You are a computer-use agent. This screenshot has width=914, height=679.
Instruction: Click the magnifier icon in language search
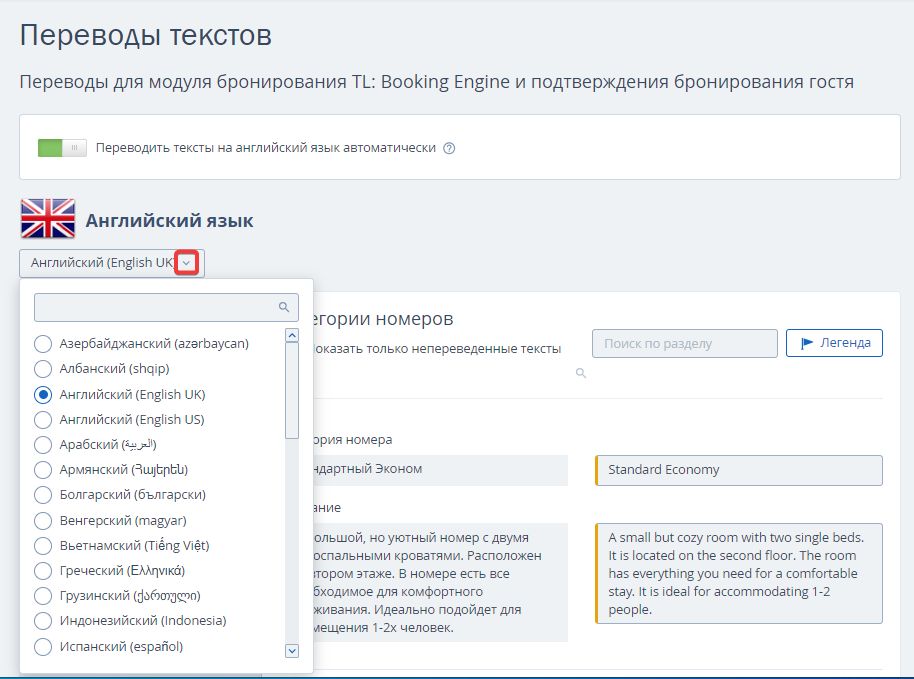pyautogui.click(x=284, y=307)
